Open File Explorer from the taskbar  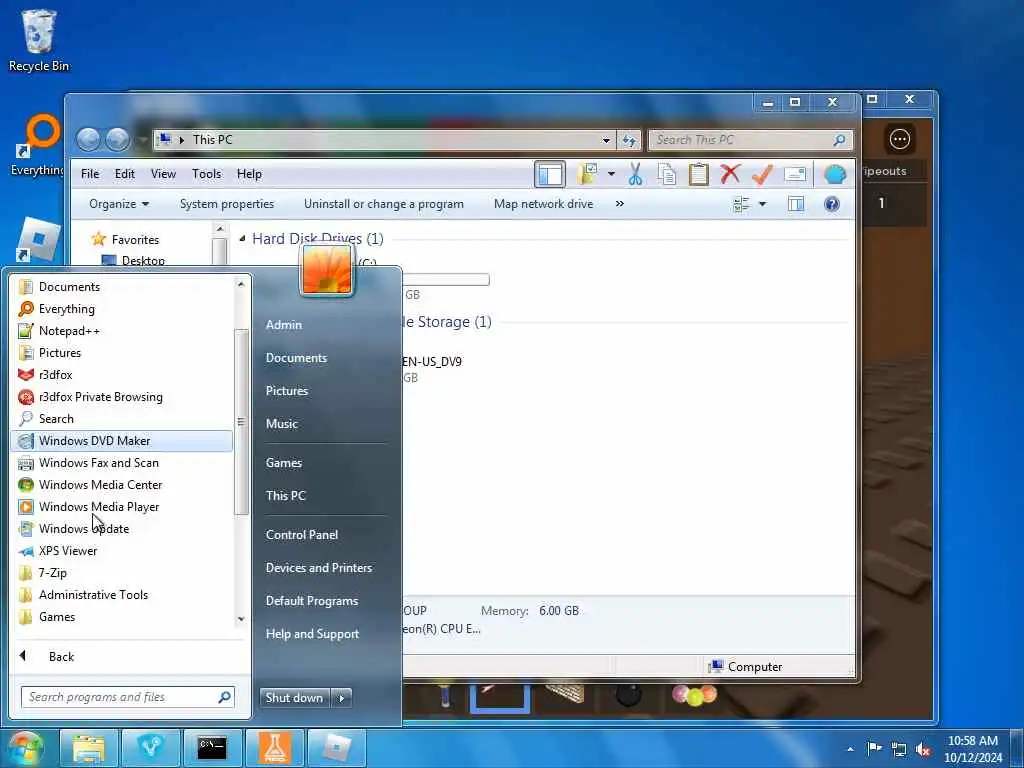click(89, 748)
